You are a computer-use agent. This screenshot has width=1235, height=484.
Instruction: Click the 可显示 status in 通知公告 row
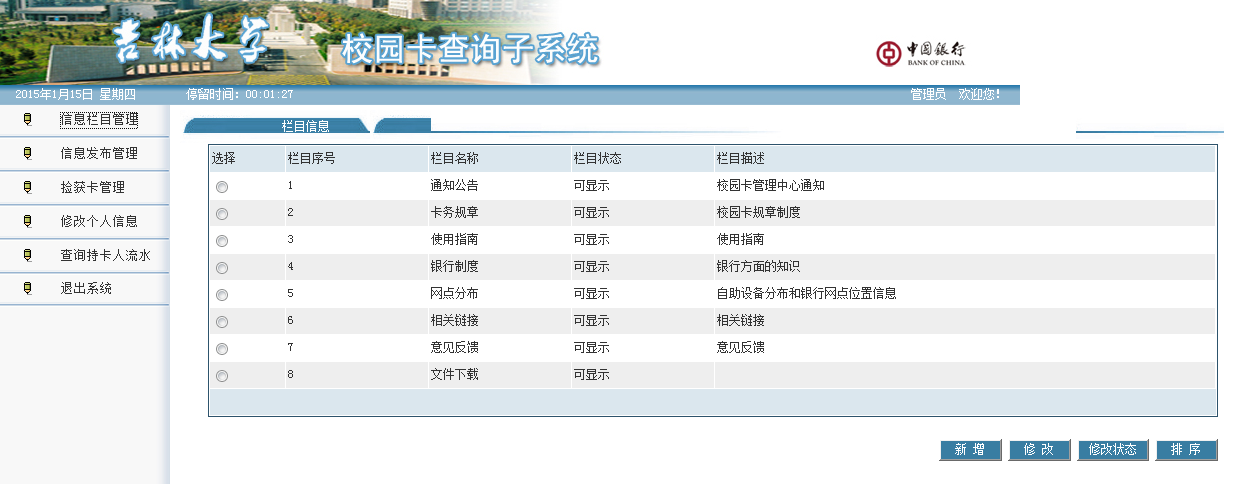pyautogui.click(x=592, y=185)
